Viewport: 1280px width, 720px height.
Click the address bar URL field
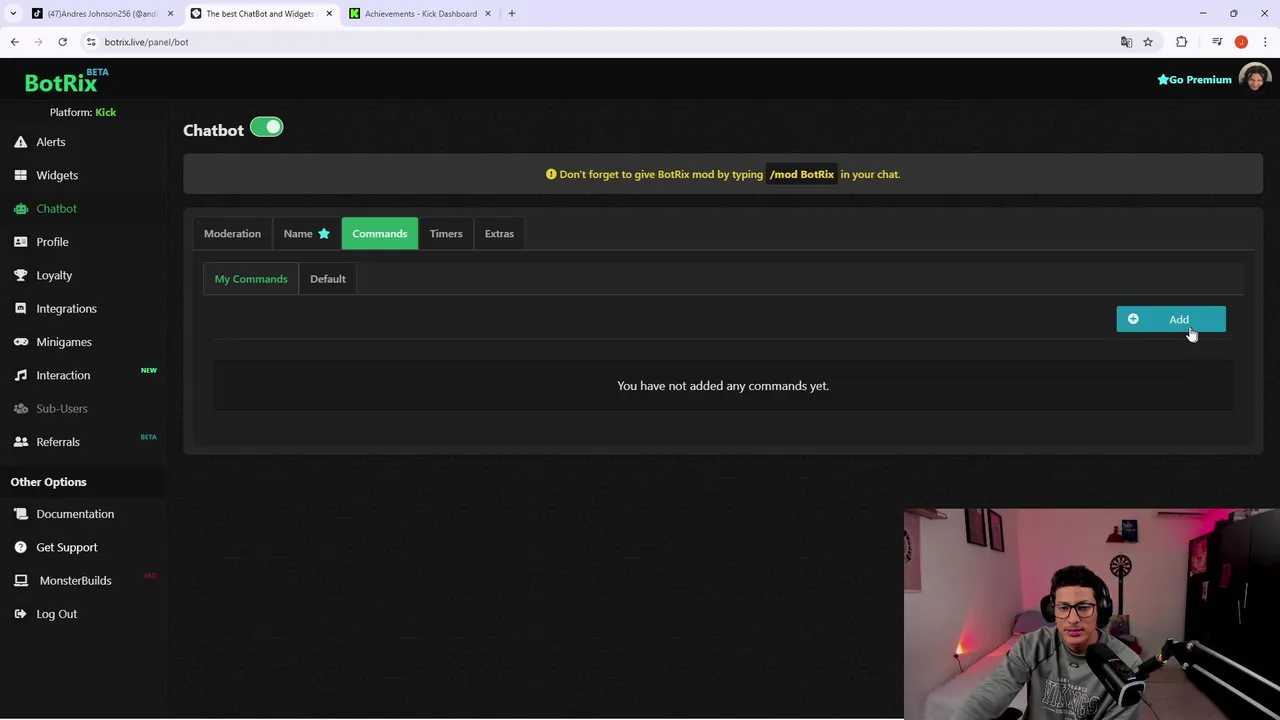(x=600, y=42)
